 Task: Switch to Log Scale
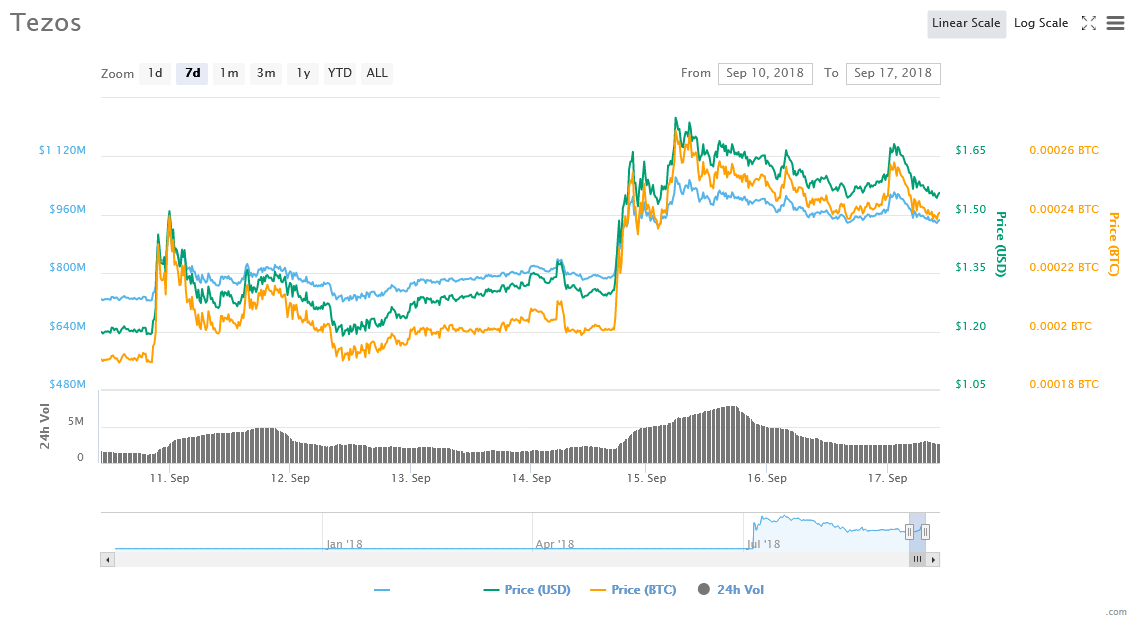1041,23
